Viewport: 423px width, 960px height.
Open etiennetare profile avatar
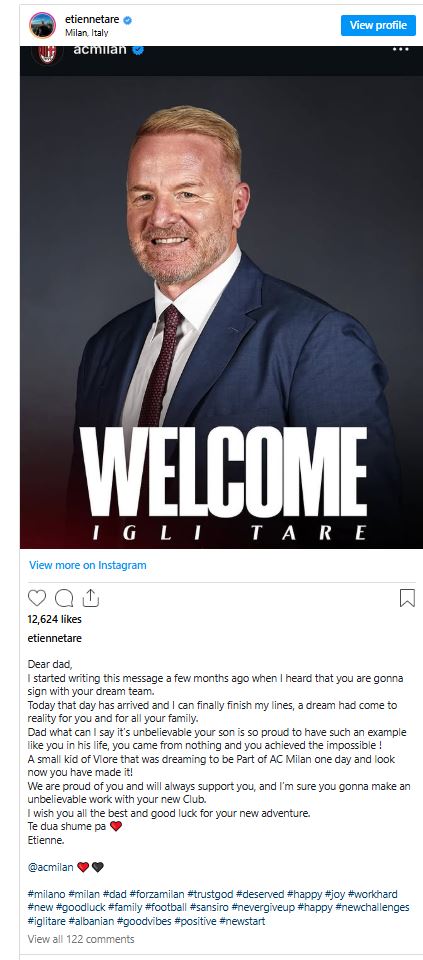42,25
